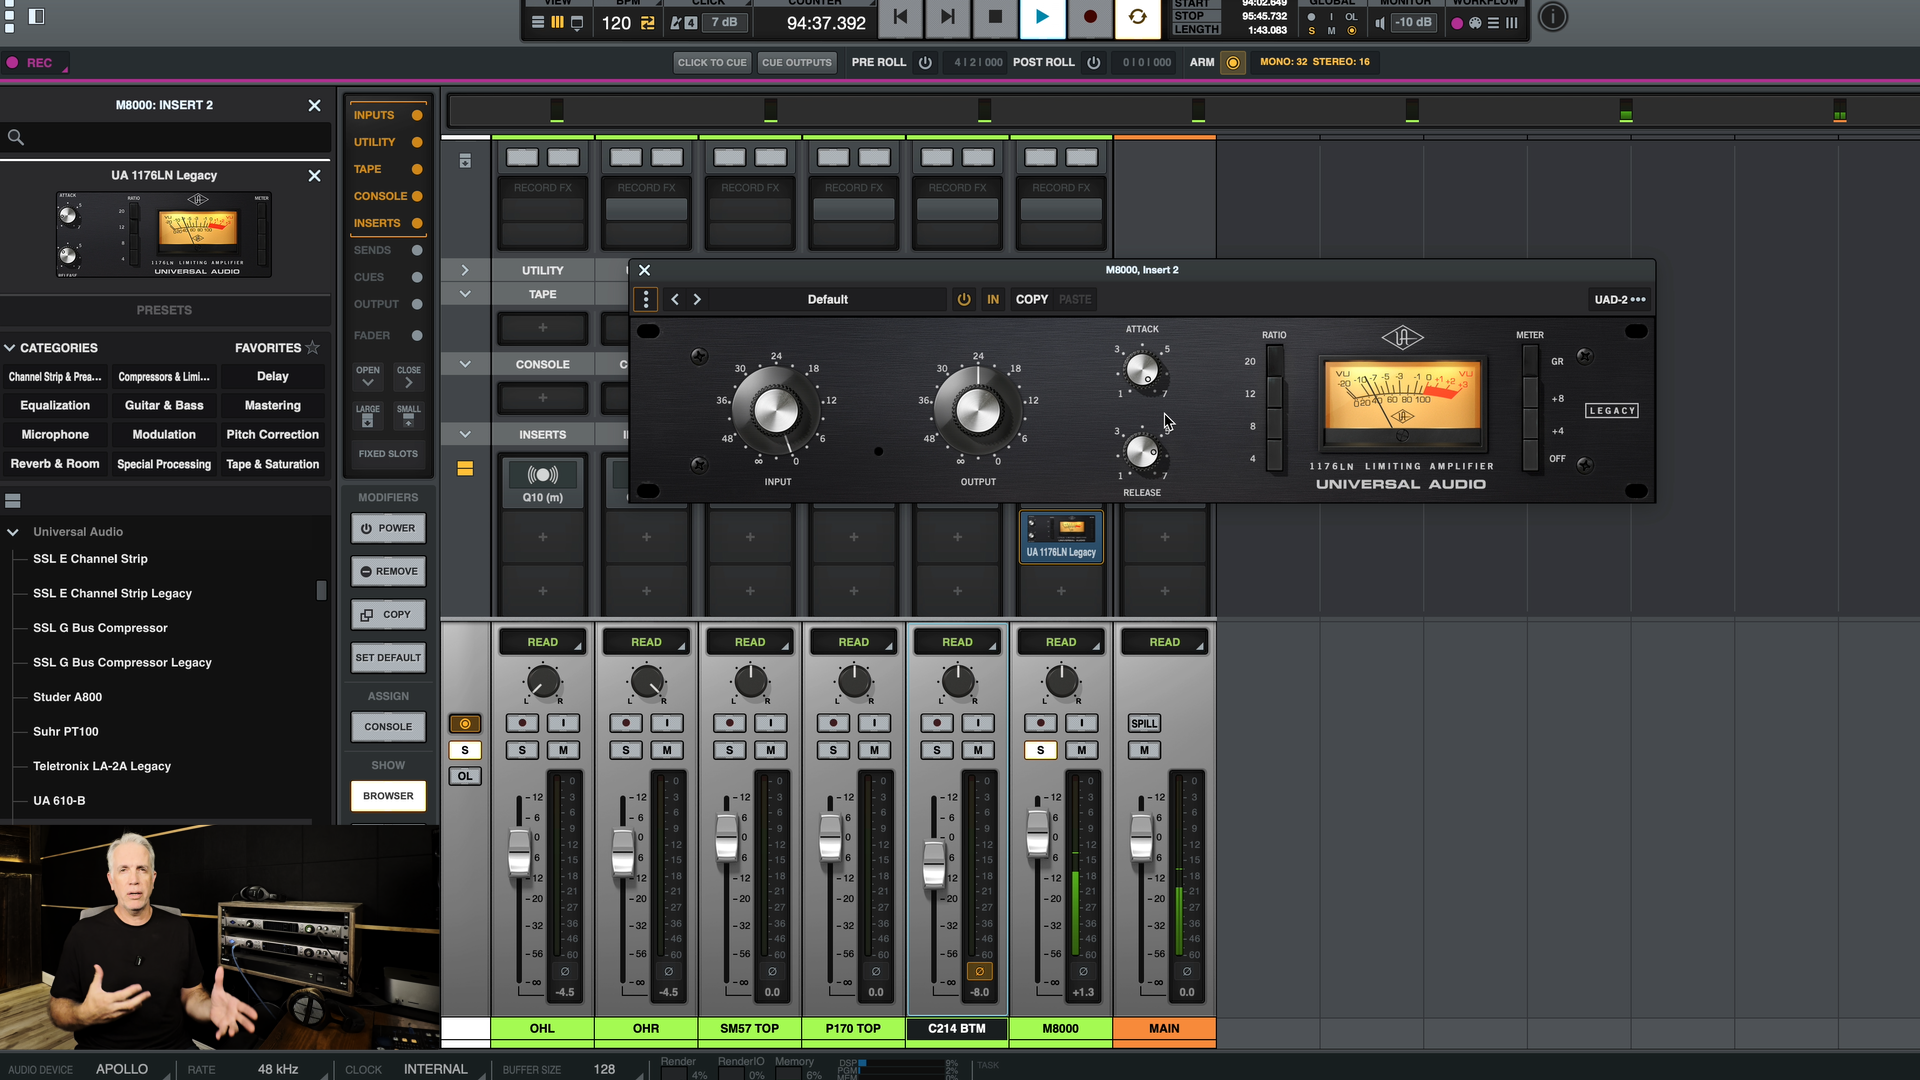Open READ automation dropdown on SM57 TOP
Screen dimensions: 1920x1080
750,642
